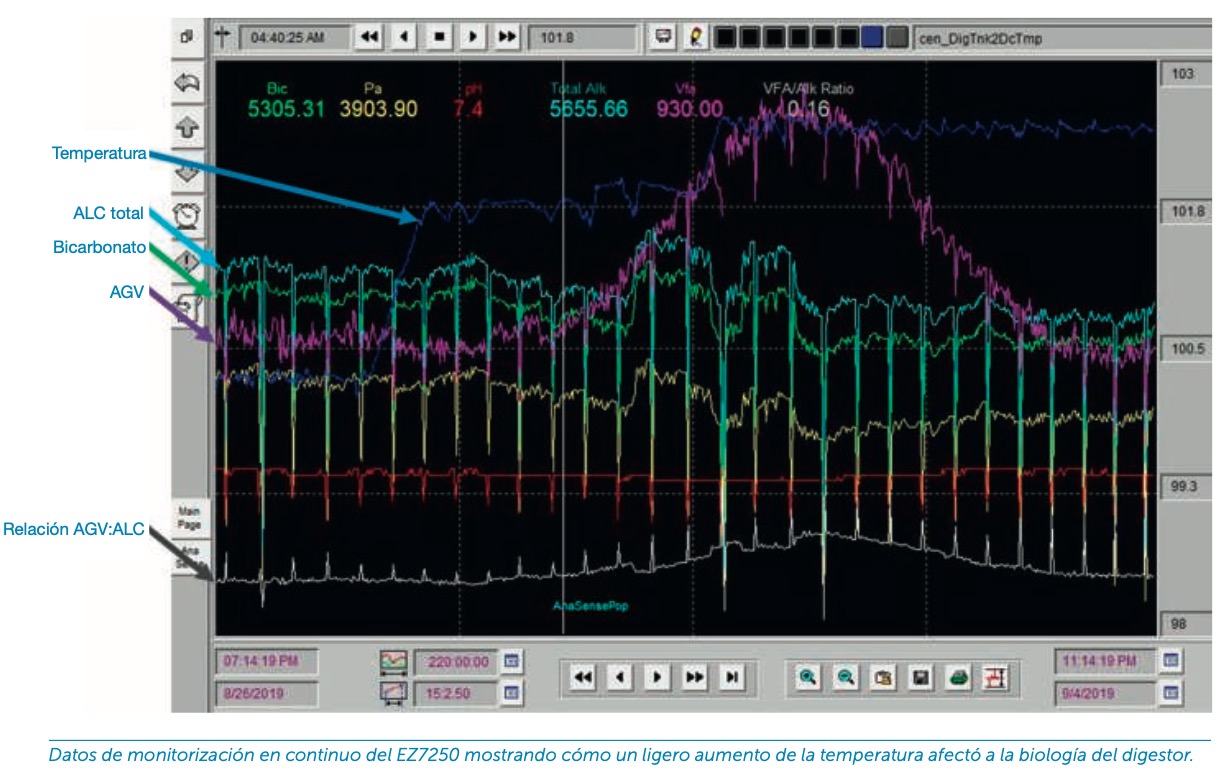Click the red chart configuration icon
The height and width of the screenshot is (768, 1223).
[x=996, y=677]
